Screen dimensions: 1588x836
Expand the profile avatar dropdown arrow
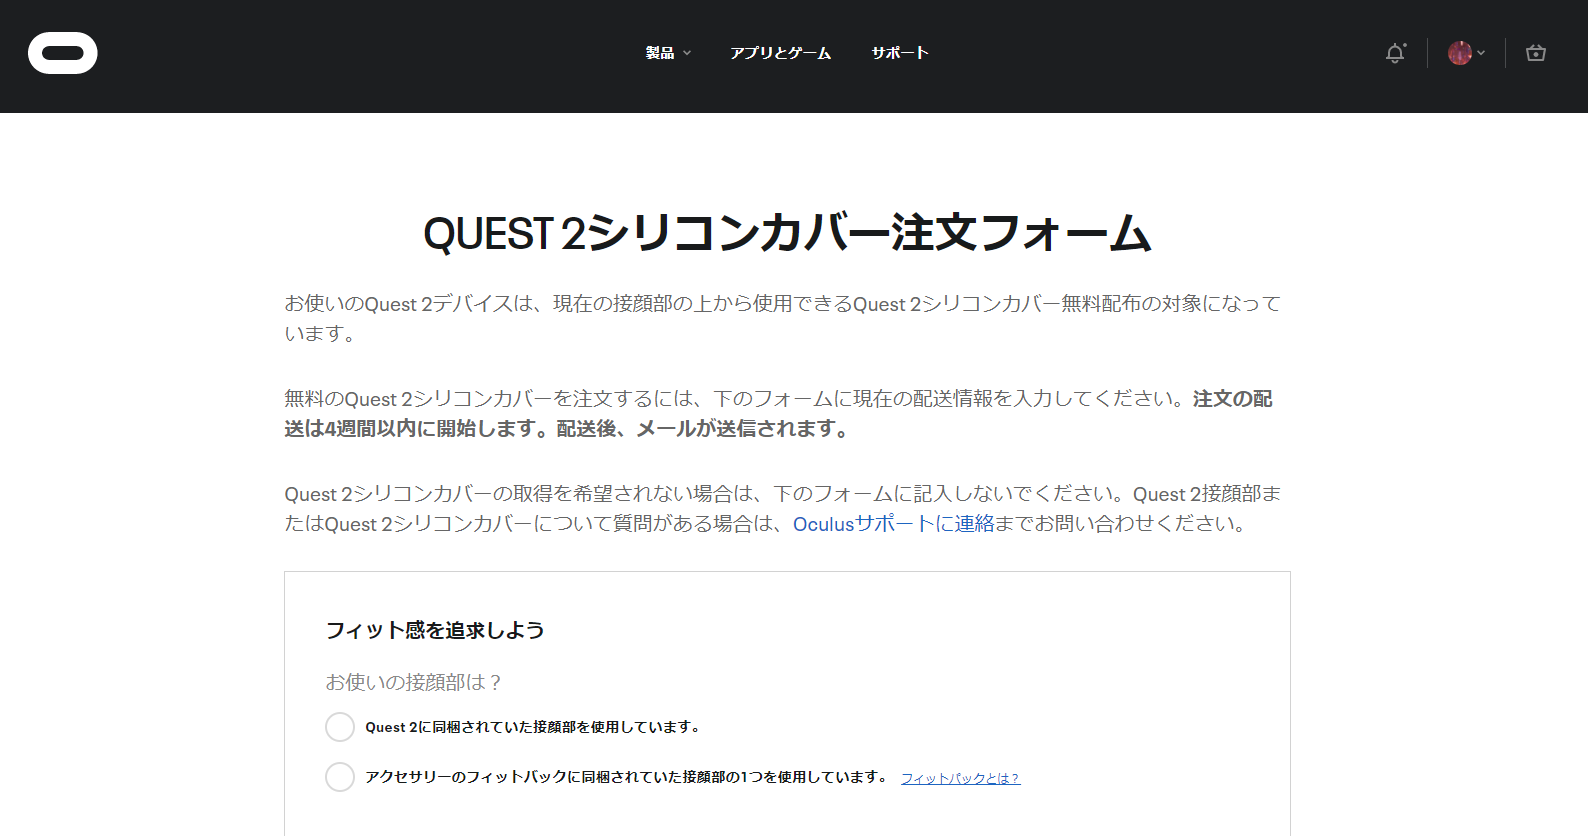tap(1481, 53)
